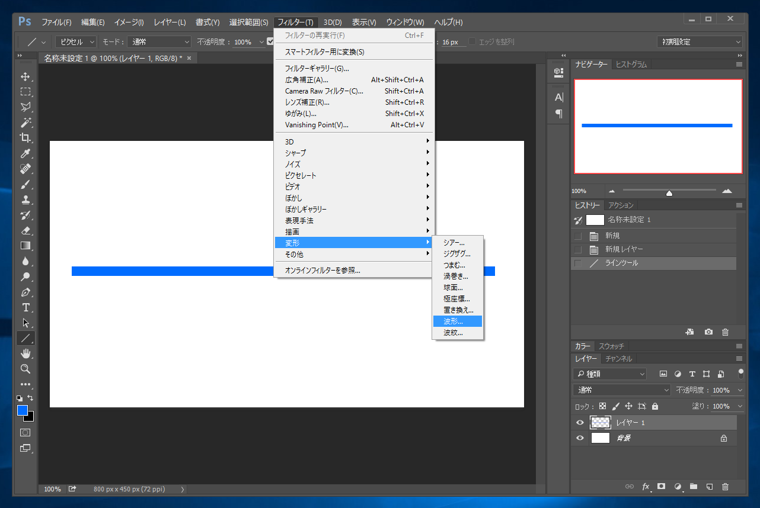Toggle lock position icon
Viewport: 760px width, 508px height.
[629, 406]
